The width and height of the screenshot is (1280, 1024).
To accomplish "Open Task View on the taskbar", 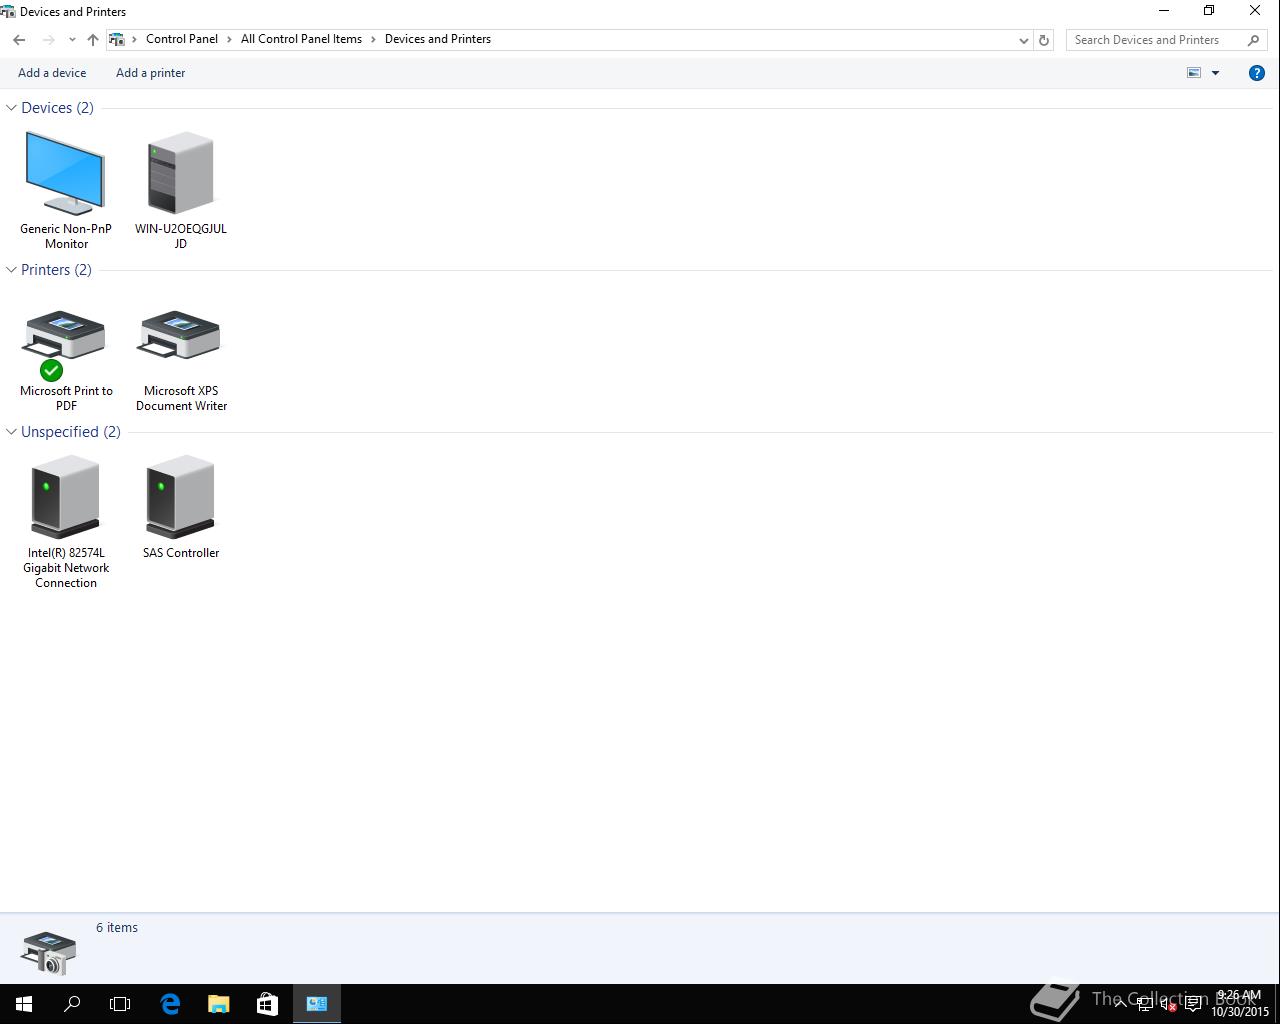I will [x=120, y=1004].
